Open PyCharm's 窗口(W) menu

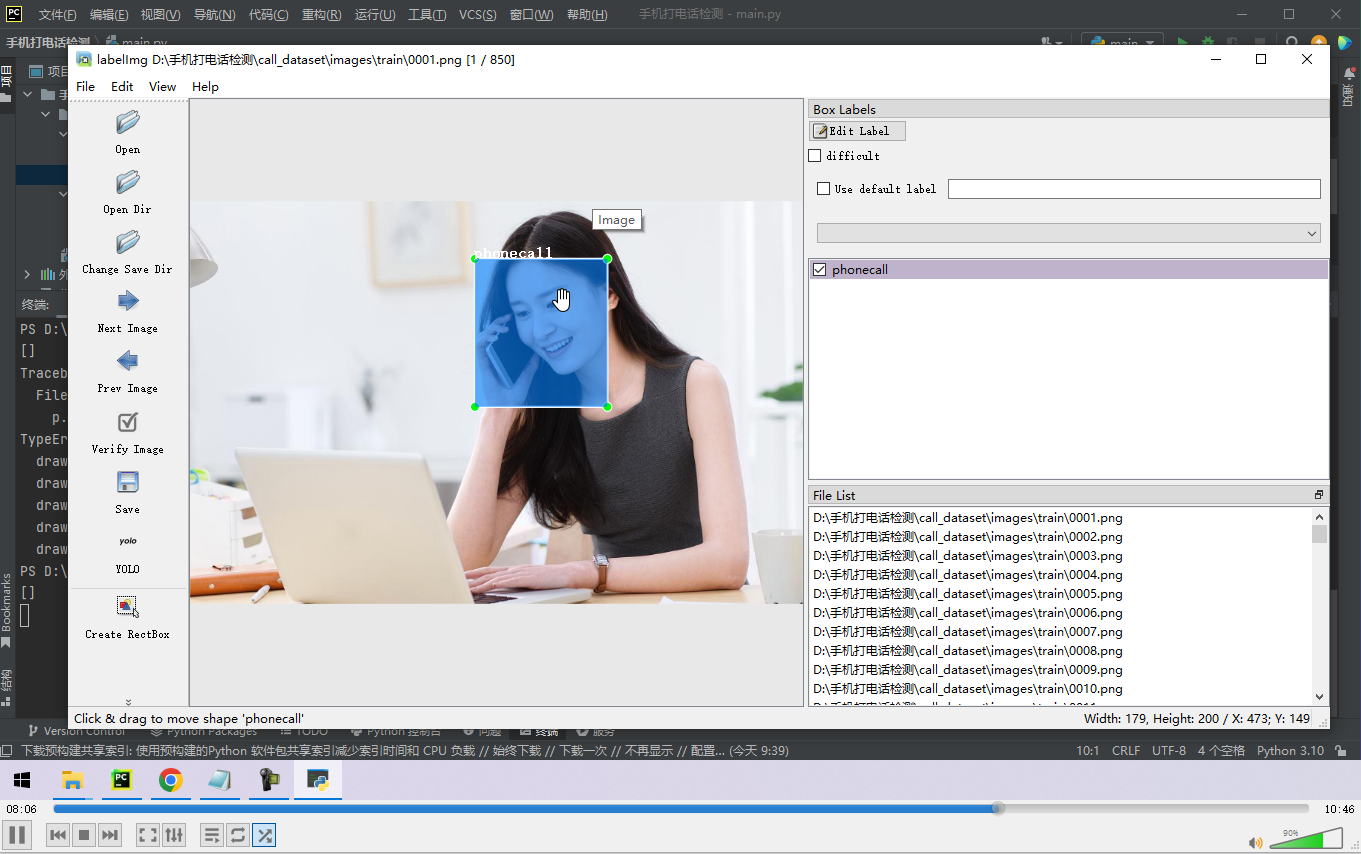tap(531, 15)
